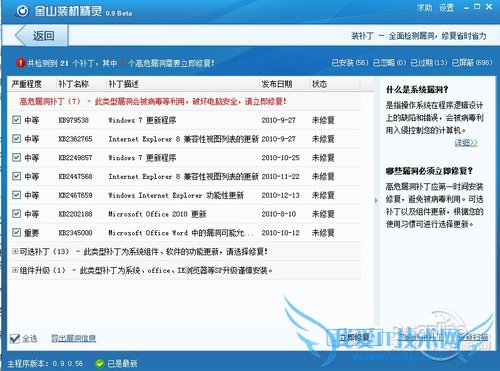This screenshot has height=371, width=500.
Task: Open the 详细>> link about system vulnerabilities
Action: click(x=466, y=143)
